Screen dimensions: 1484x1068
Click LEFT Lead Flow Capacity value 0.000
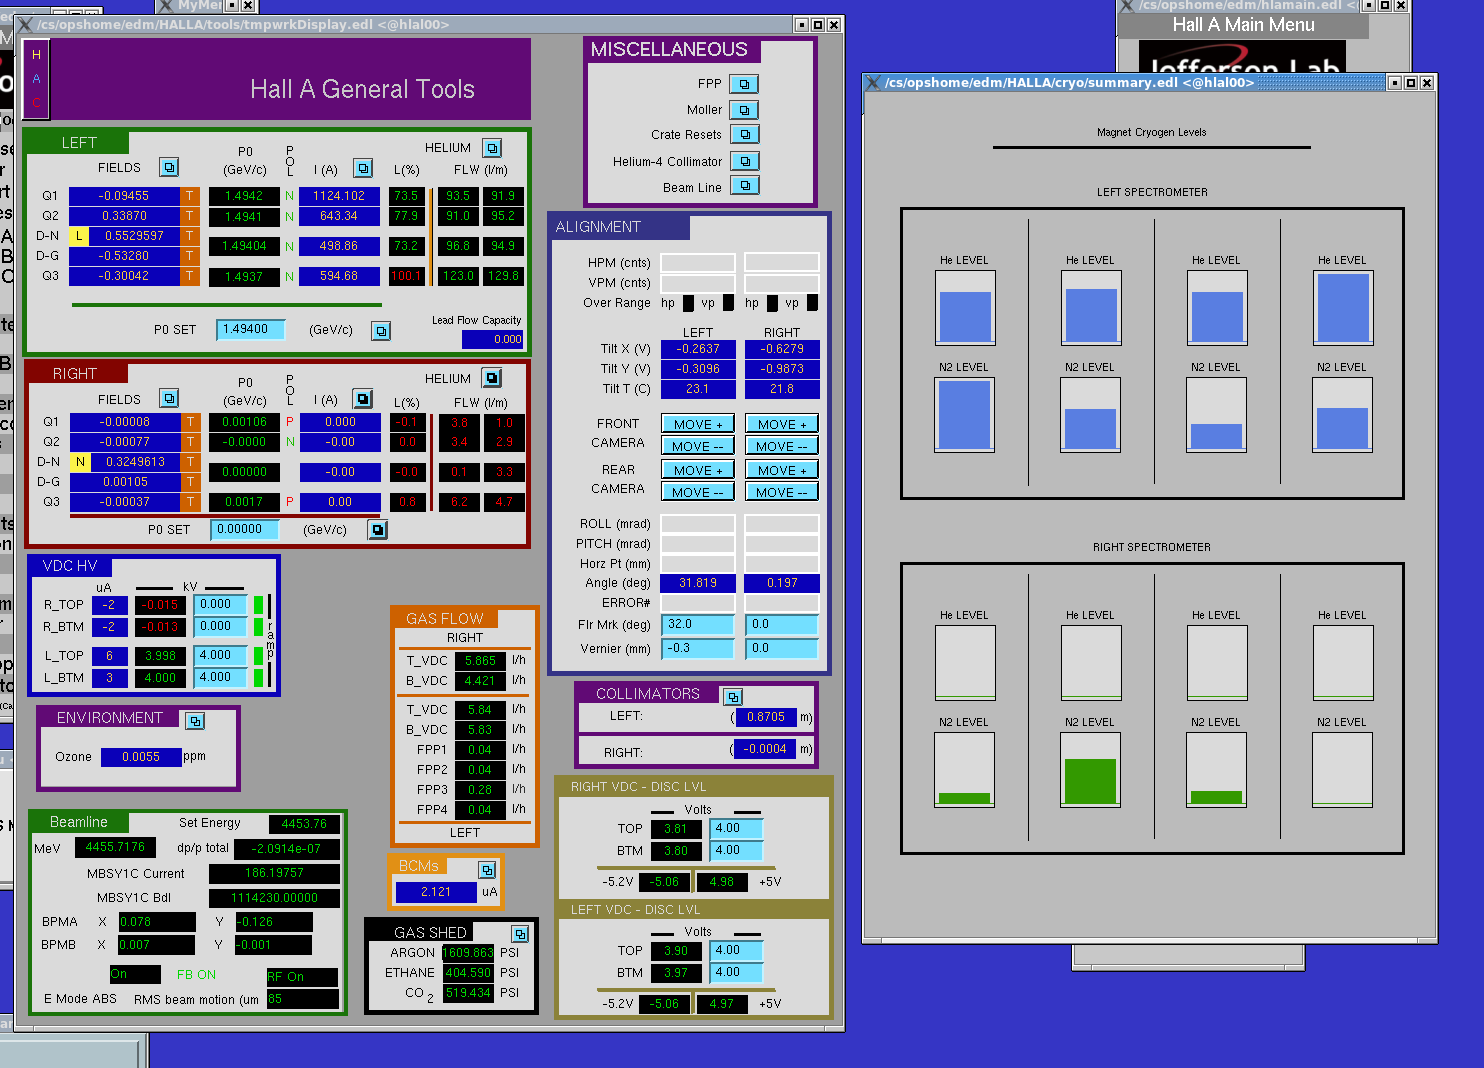[492, 339]
